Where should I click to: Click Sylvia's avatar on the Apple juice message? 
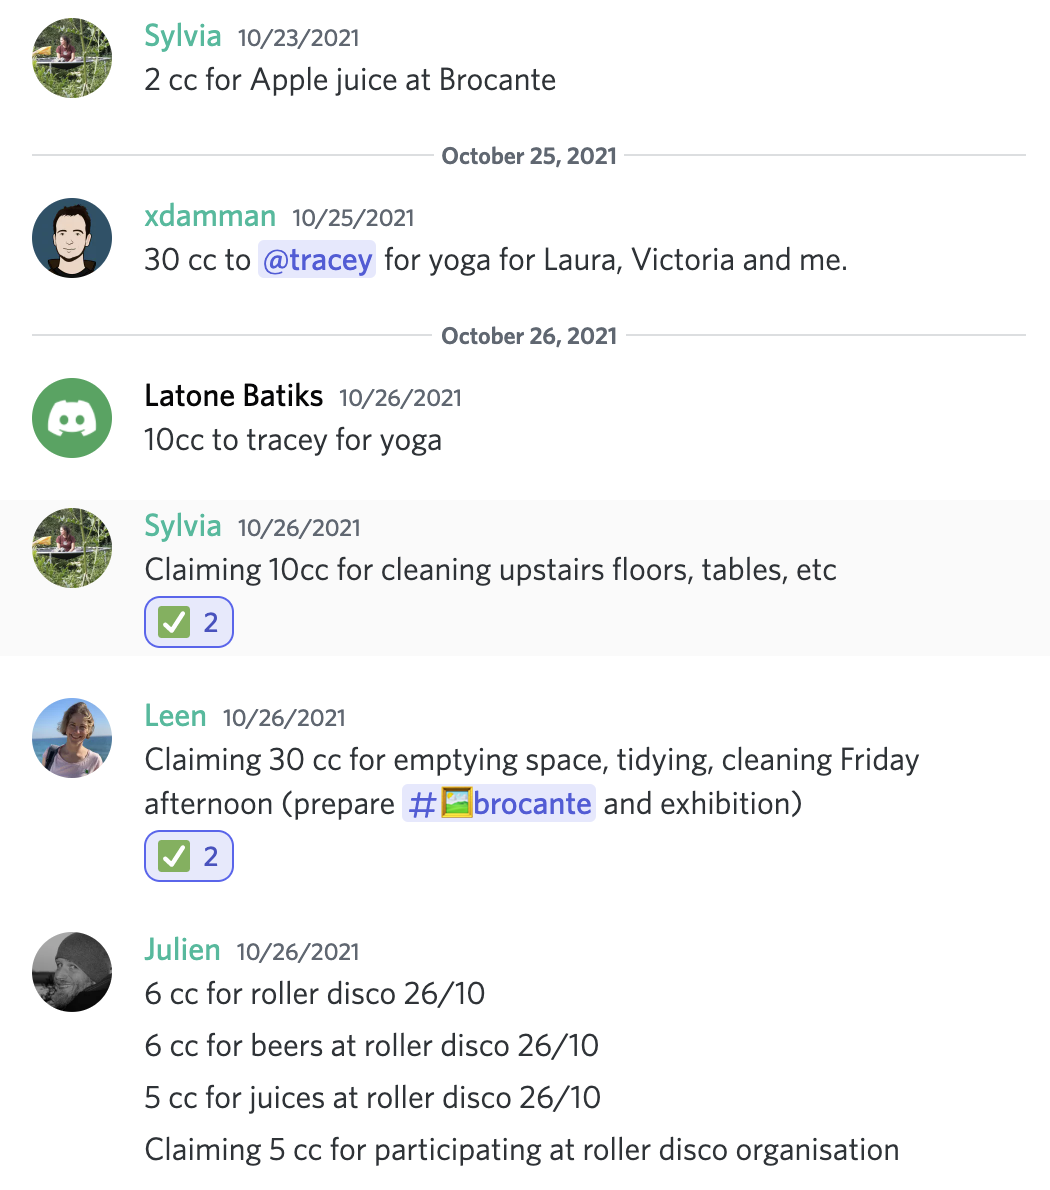72,58
